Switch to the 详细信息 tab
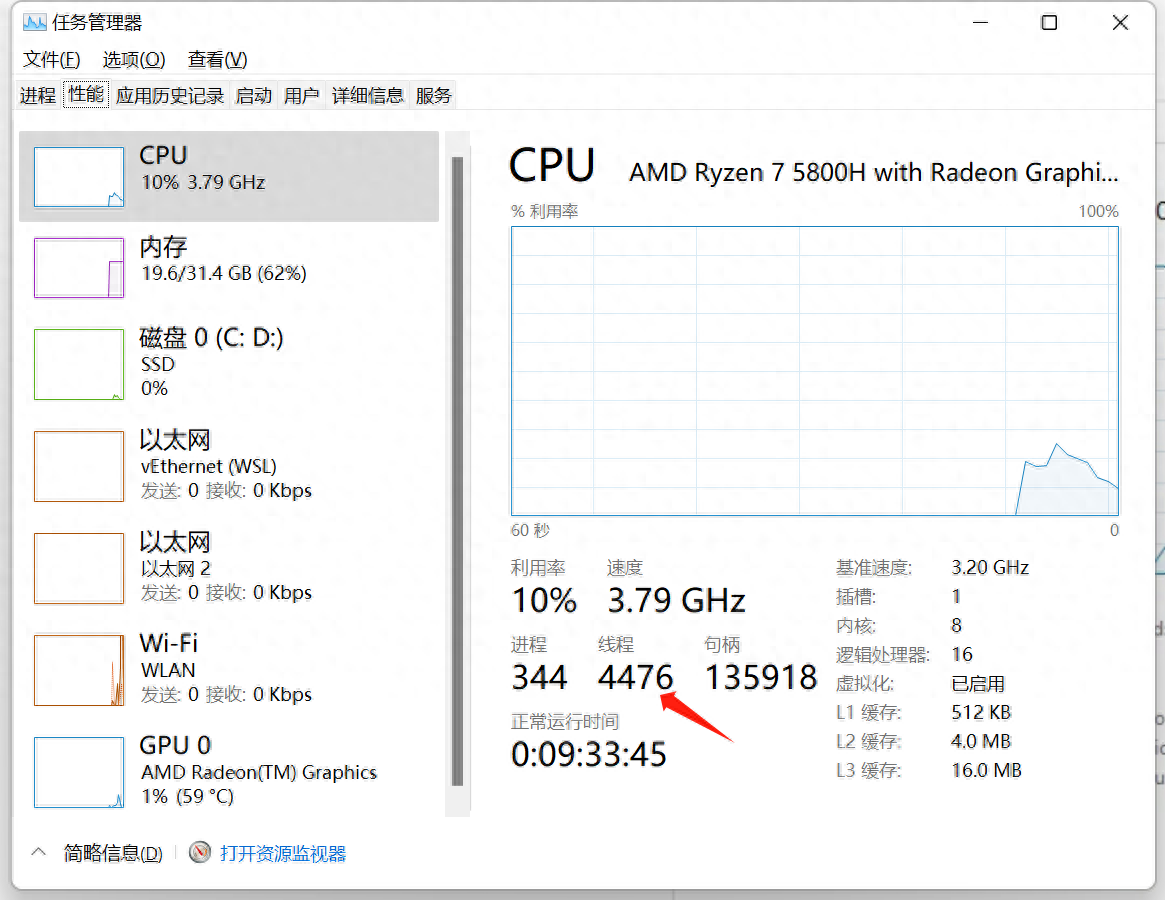 pyautogui.click(x=368, y=95)
